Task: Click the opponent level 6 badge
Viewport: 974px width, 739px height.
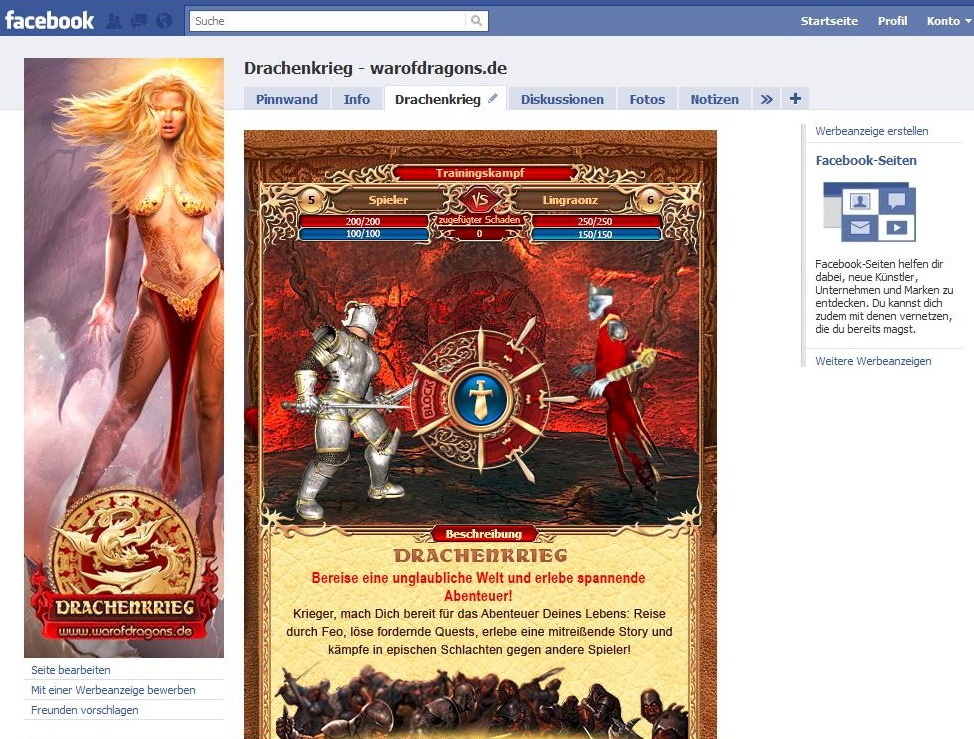Action: (x=650, y=200)
